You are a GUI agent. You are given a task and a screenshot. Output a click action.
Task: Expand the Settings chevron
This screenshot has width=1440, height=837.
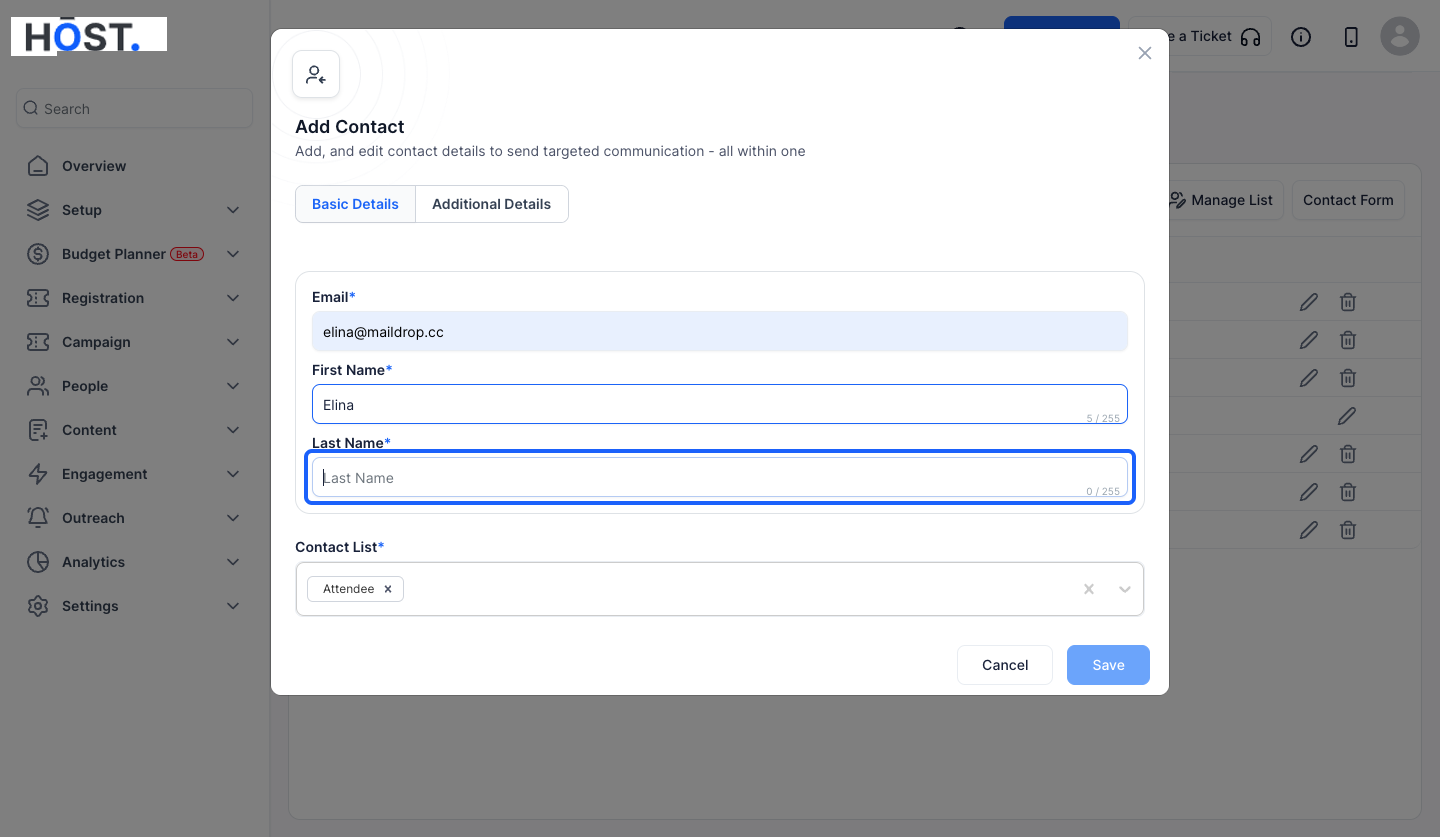click(233, 606)
